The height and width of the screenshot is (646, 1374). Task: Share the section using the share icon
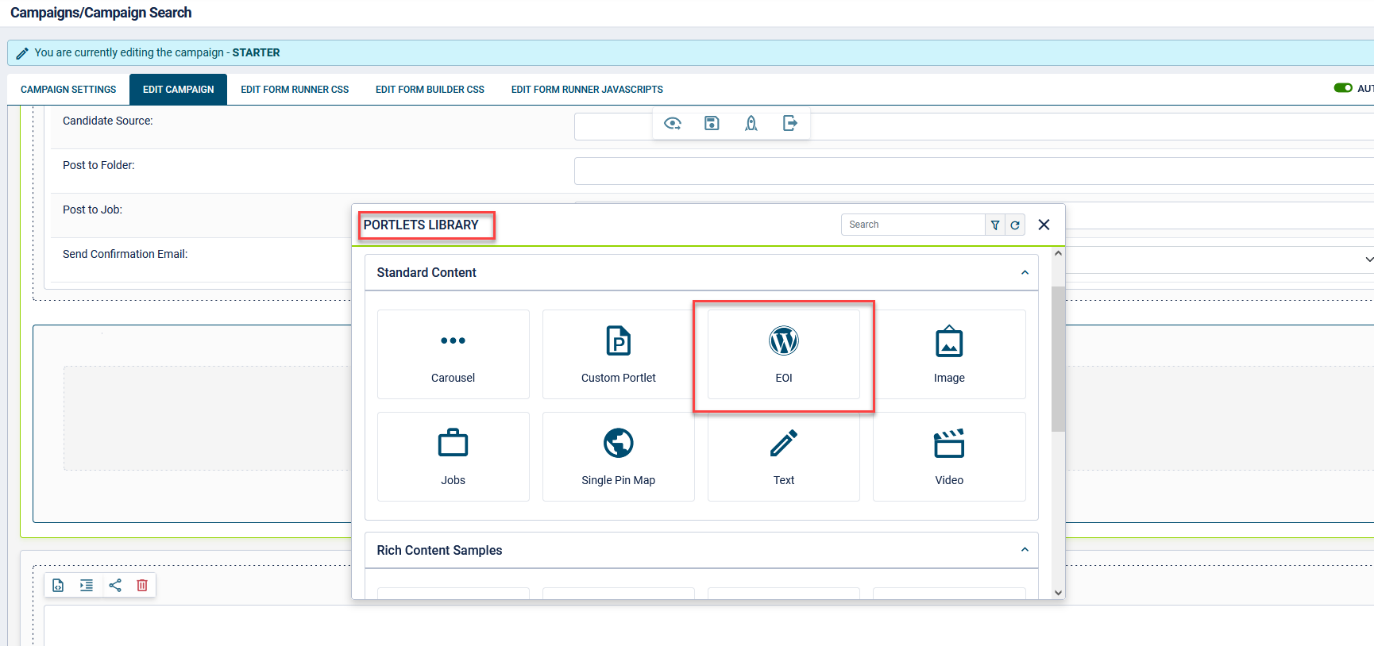click(115, 585)
